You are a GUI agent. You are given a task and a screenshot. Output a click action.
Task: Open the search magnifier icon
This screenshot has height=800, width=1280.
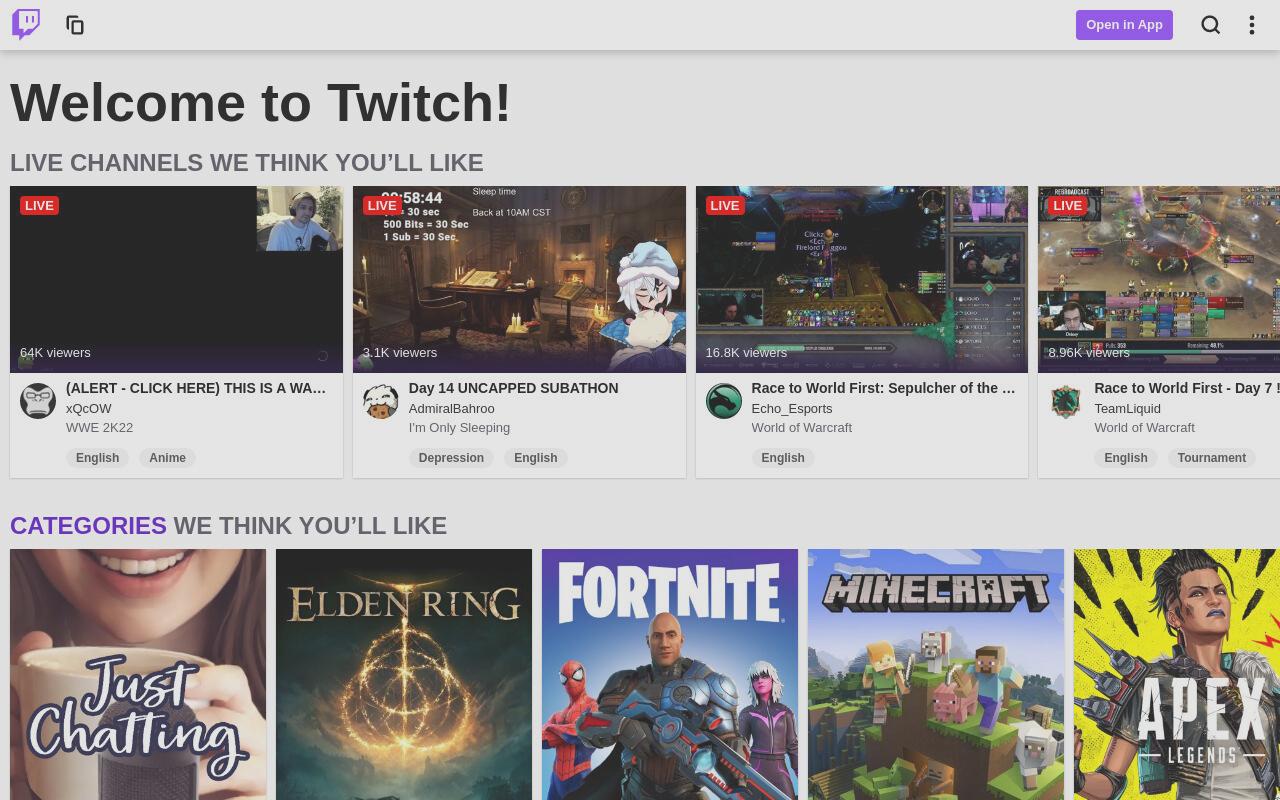point(1210,25)
